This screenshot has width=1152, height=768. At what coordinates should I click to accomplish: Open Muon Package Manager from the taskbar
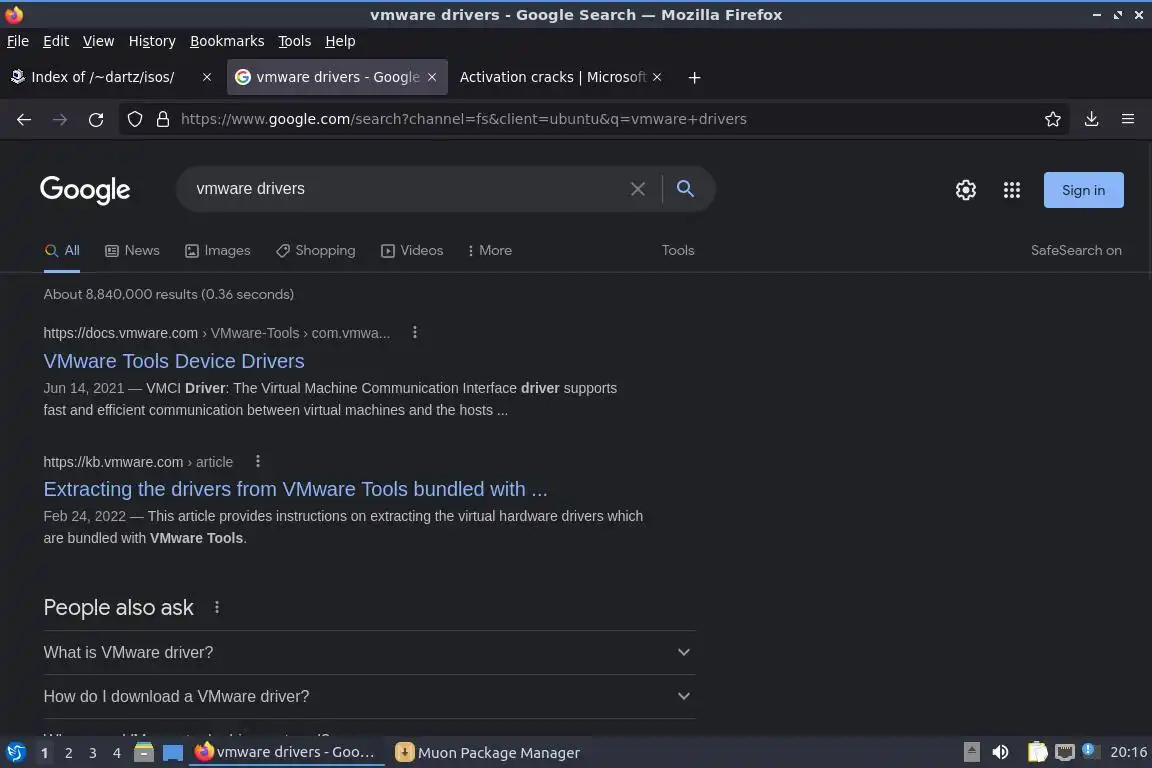point(488,753)
